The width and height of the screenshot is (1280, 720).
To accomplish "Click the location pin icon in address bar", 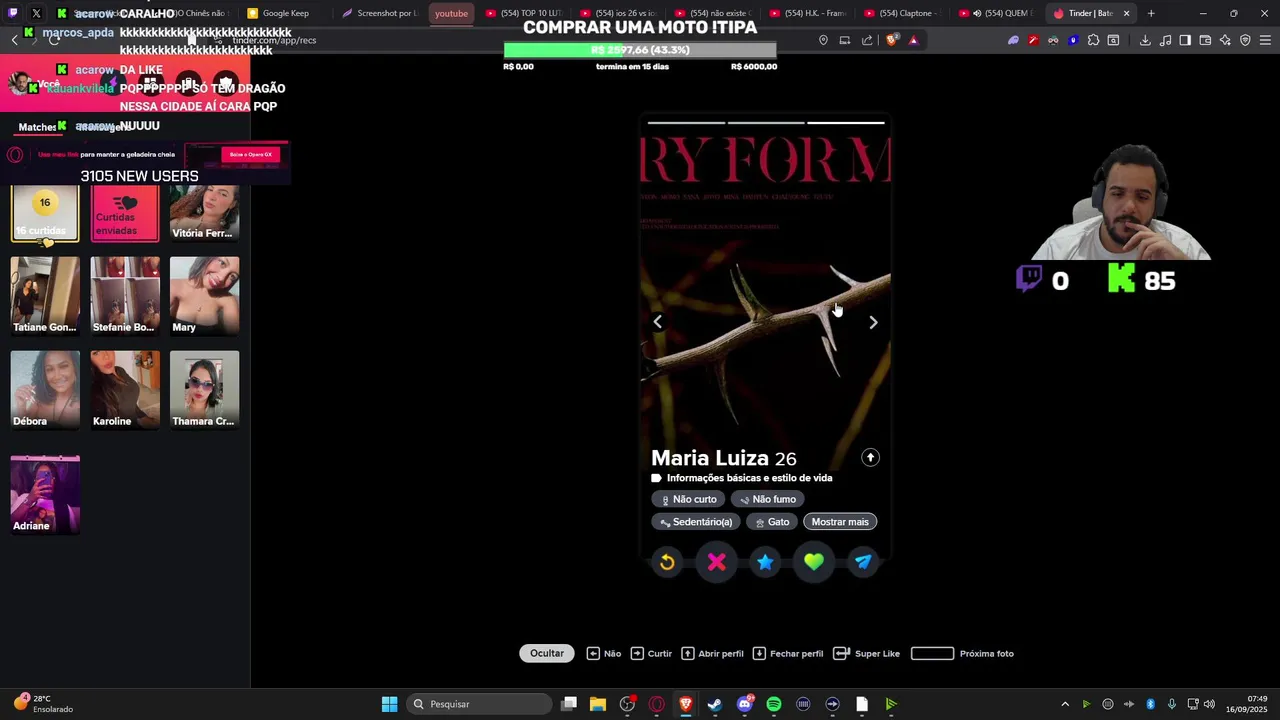I will 823,40.
